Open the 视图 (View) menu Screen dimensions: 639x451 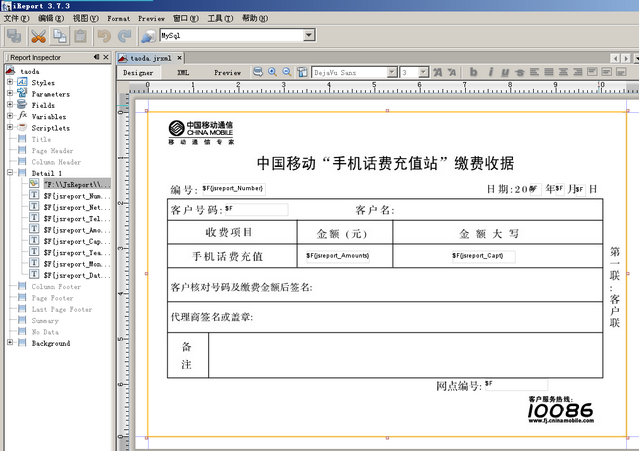86,18
